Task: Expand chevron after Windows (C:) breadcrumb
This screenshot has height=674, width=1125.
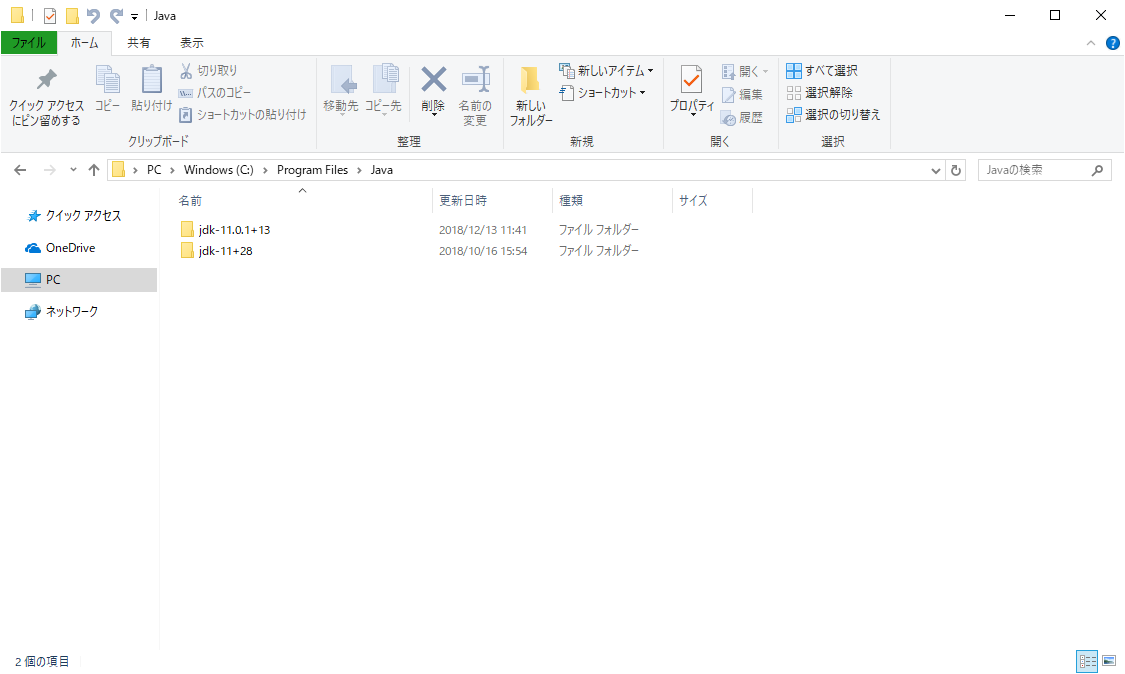Action: (x=265, y=170)
